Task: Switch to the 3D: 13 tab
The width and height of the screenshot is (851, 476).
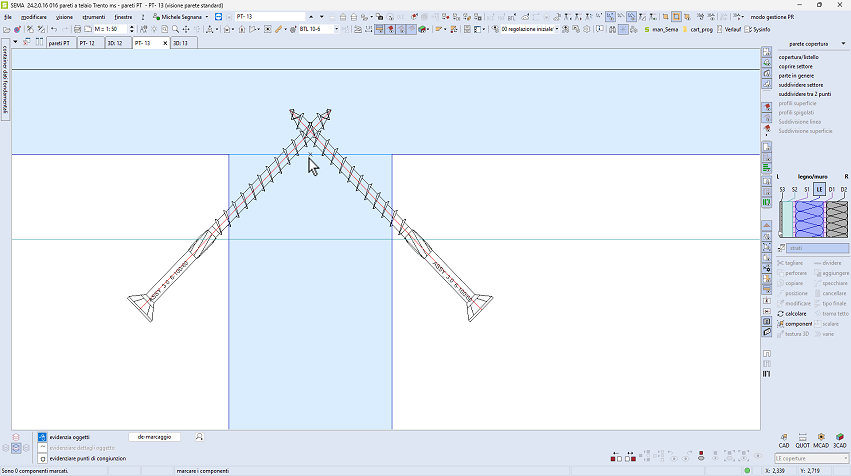Action: [183, 43]
